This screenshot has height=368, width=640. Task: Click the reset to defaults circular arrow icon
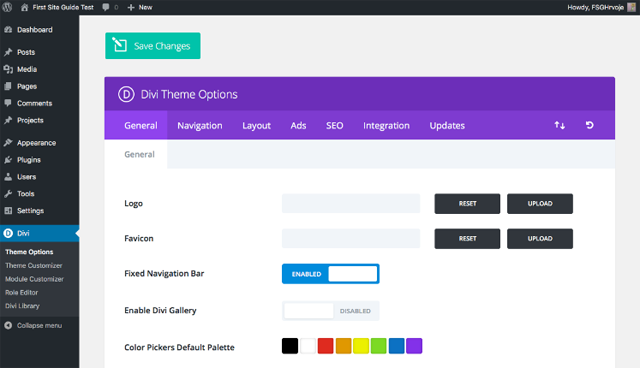pos(589,125)
